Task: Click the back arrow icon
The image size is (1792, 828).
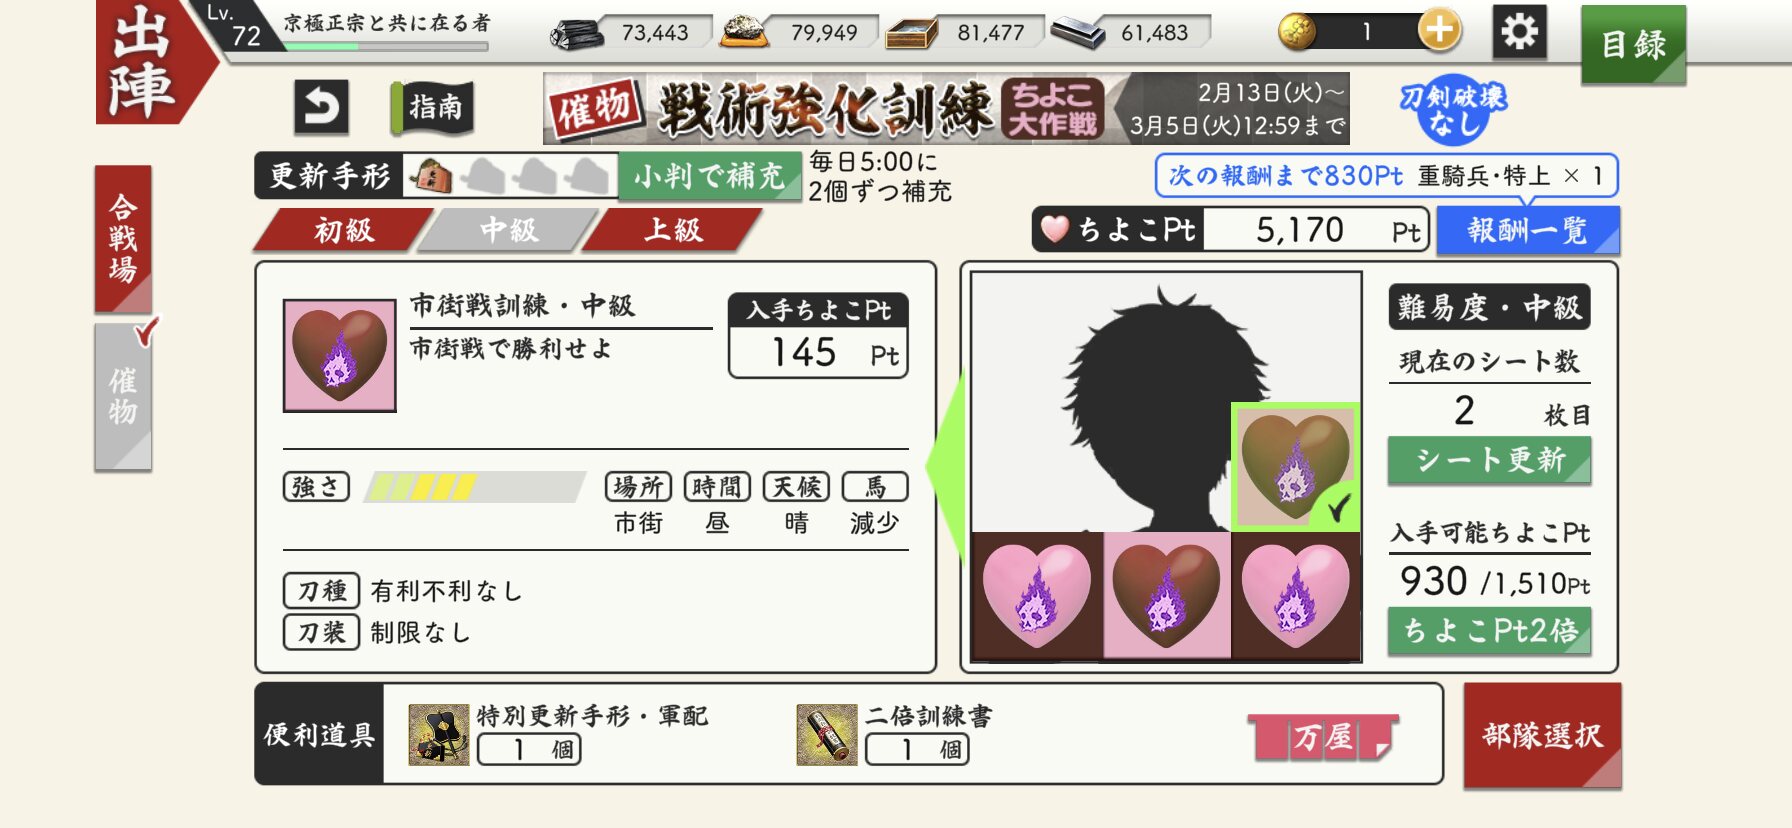Action: (x=322, y=107)
